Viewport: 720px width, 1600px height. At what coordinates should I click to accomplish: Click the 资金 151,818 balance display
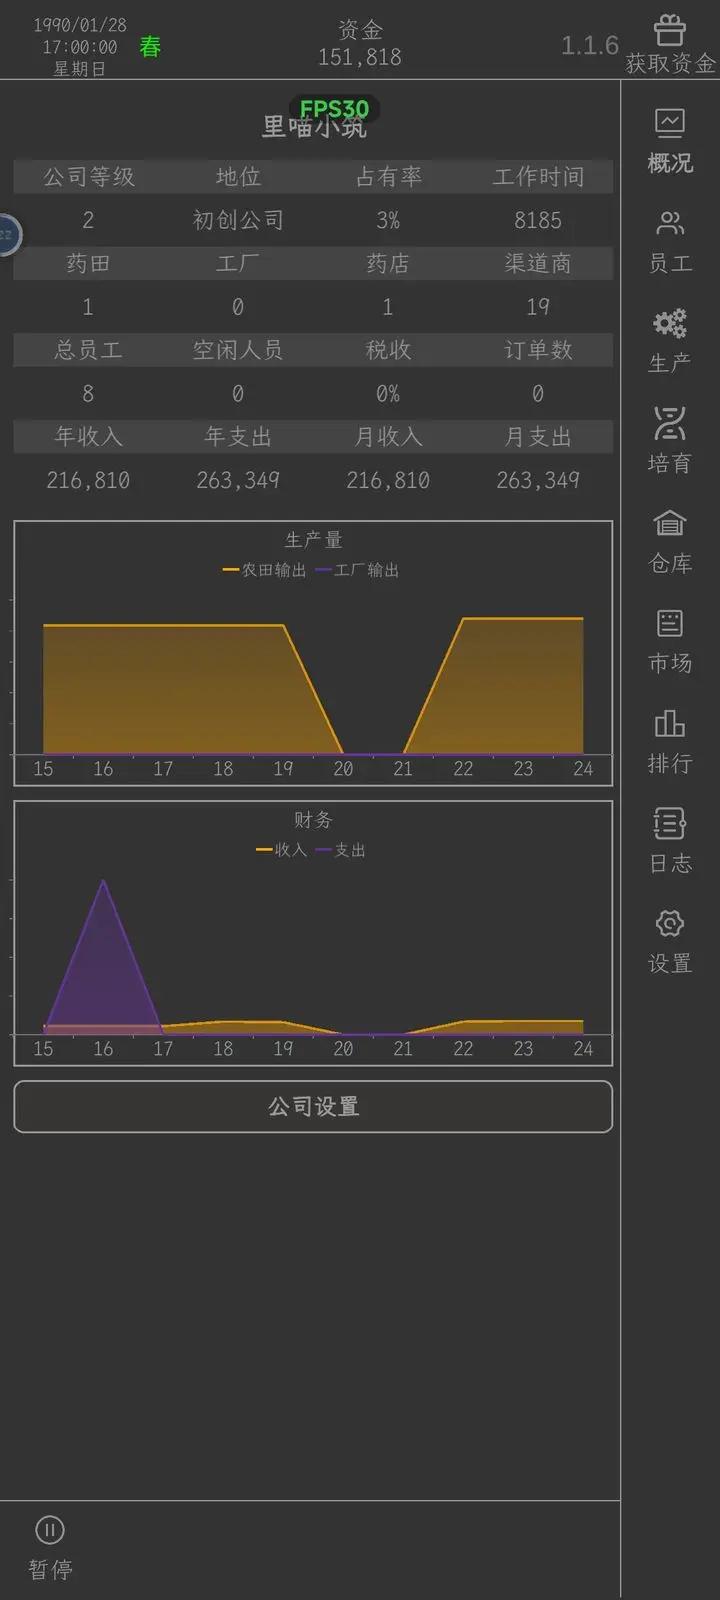tap(360, 44)
